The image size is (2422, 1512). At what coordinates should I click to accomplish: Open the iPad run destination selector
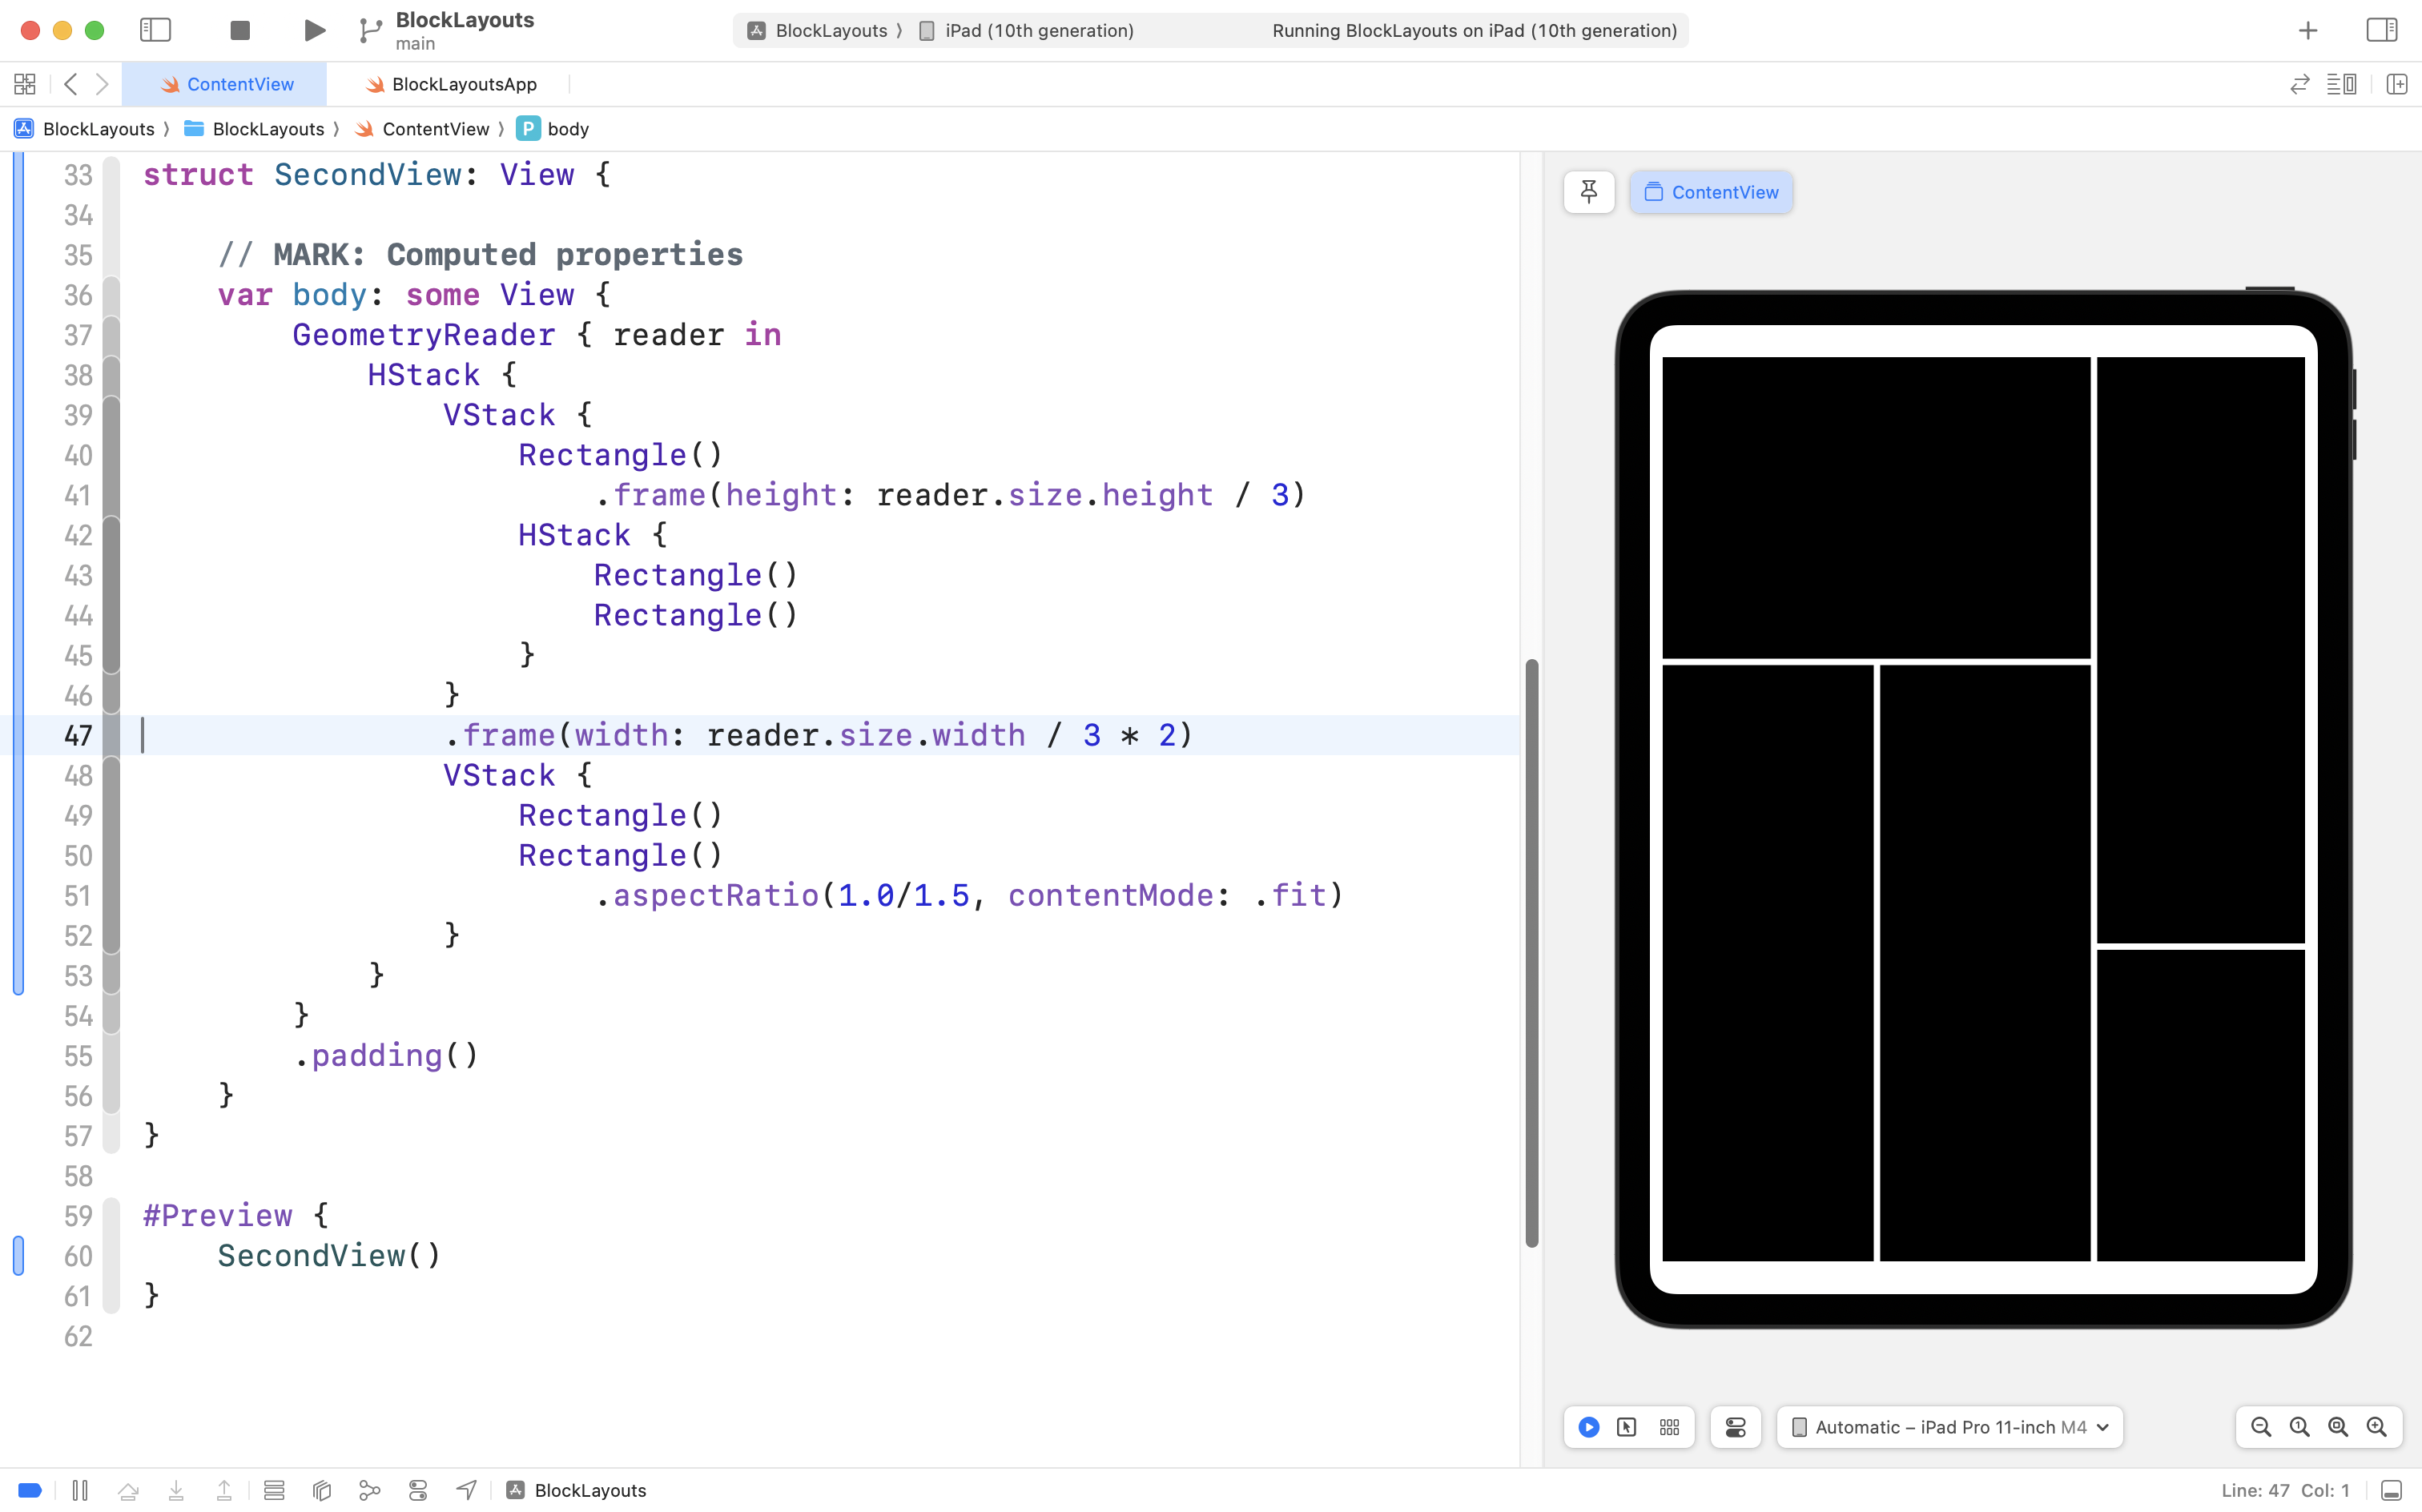[1038, 30]
